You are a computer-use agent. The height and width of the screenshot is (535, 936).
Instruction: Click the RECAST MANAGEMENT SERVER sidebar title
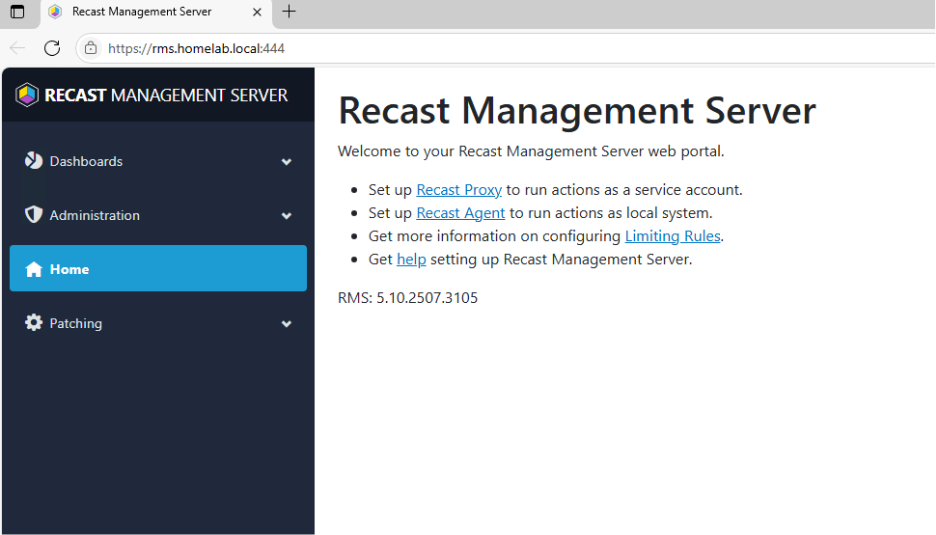click(x=166, y=95)
